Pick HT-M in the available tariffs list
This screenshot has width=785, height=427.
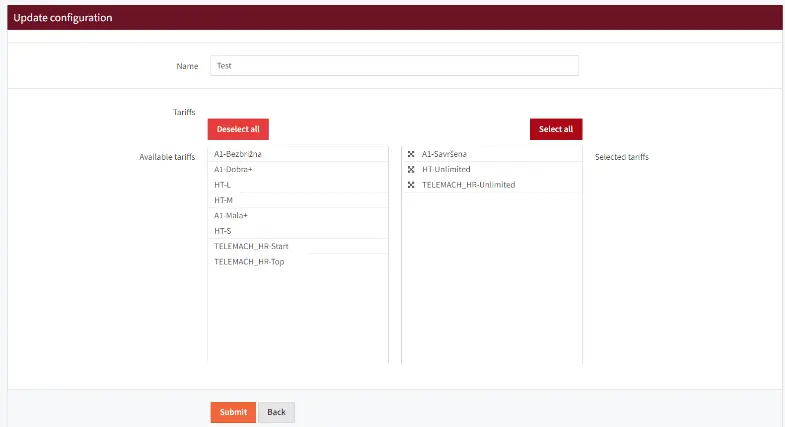point(298,200)
